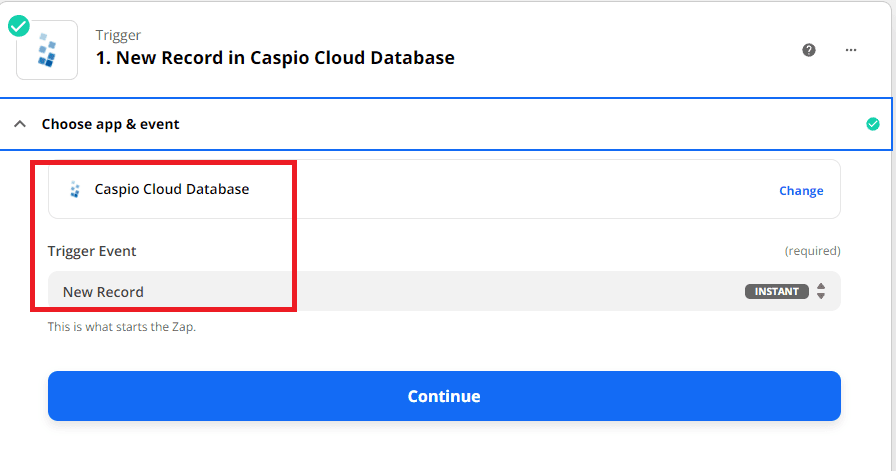Click the green checkmark badge on trigger logo
Screen dimensions: 896x471
[x=19, y=26]
